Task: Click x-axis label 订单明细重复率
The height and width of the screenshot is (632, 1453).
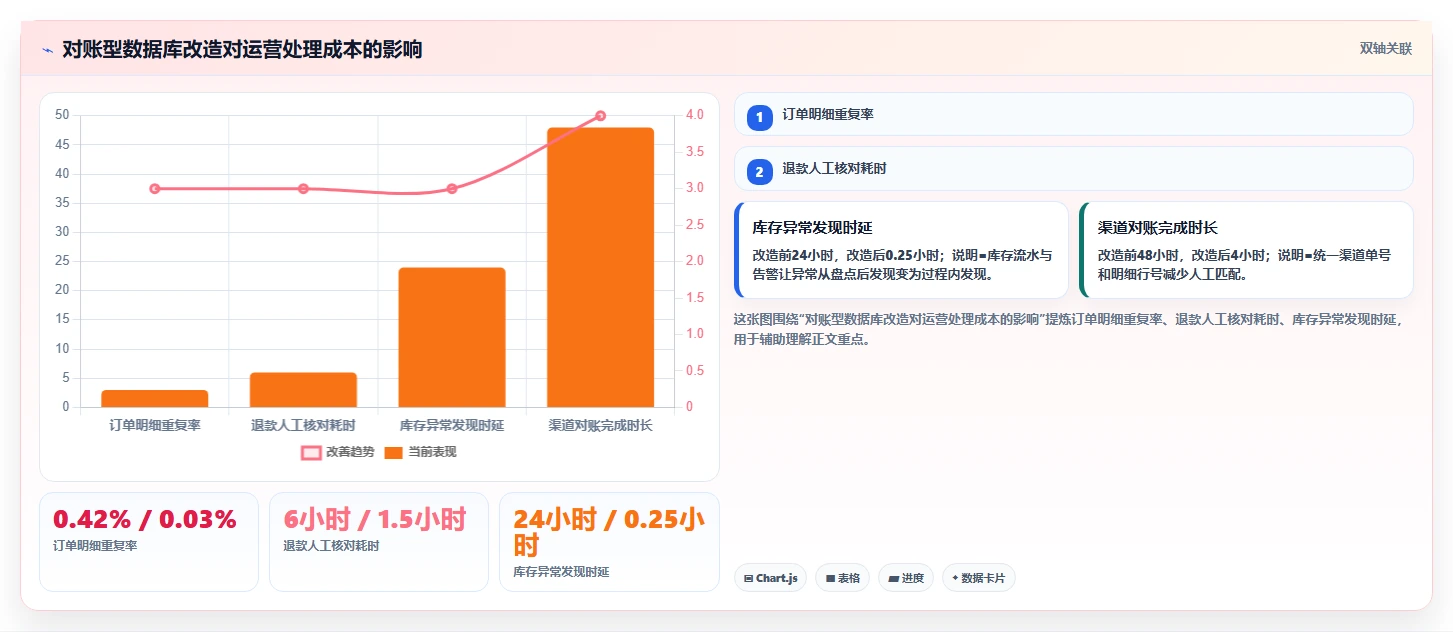Action: [155, 425]
